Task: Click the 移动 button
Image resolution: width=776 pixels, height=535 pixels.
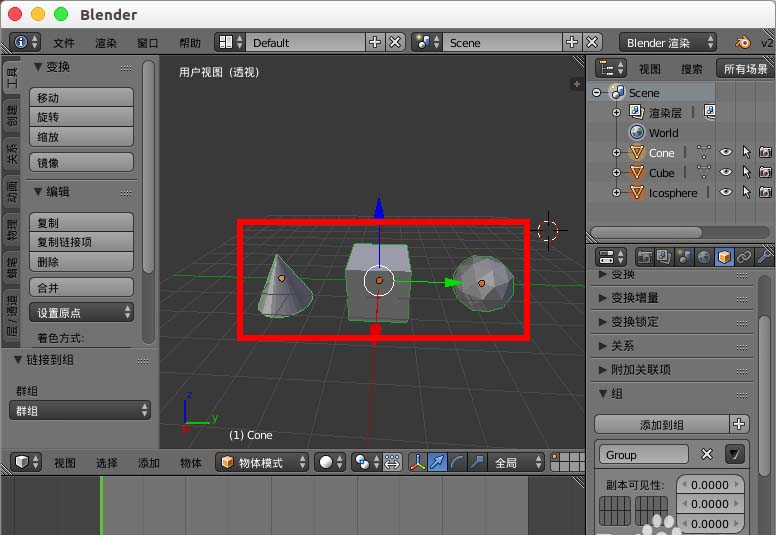Action: pyautogui.click(x=81, y=97)
